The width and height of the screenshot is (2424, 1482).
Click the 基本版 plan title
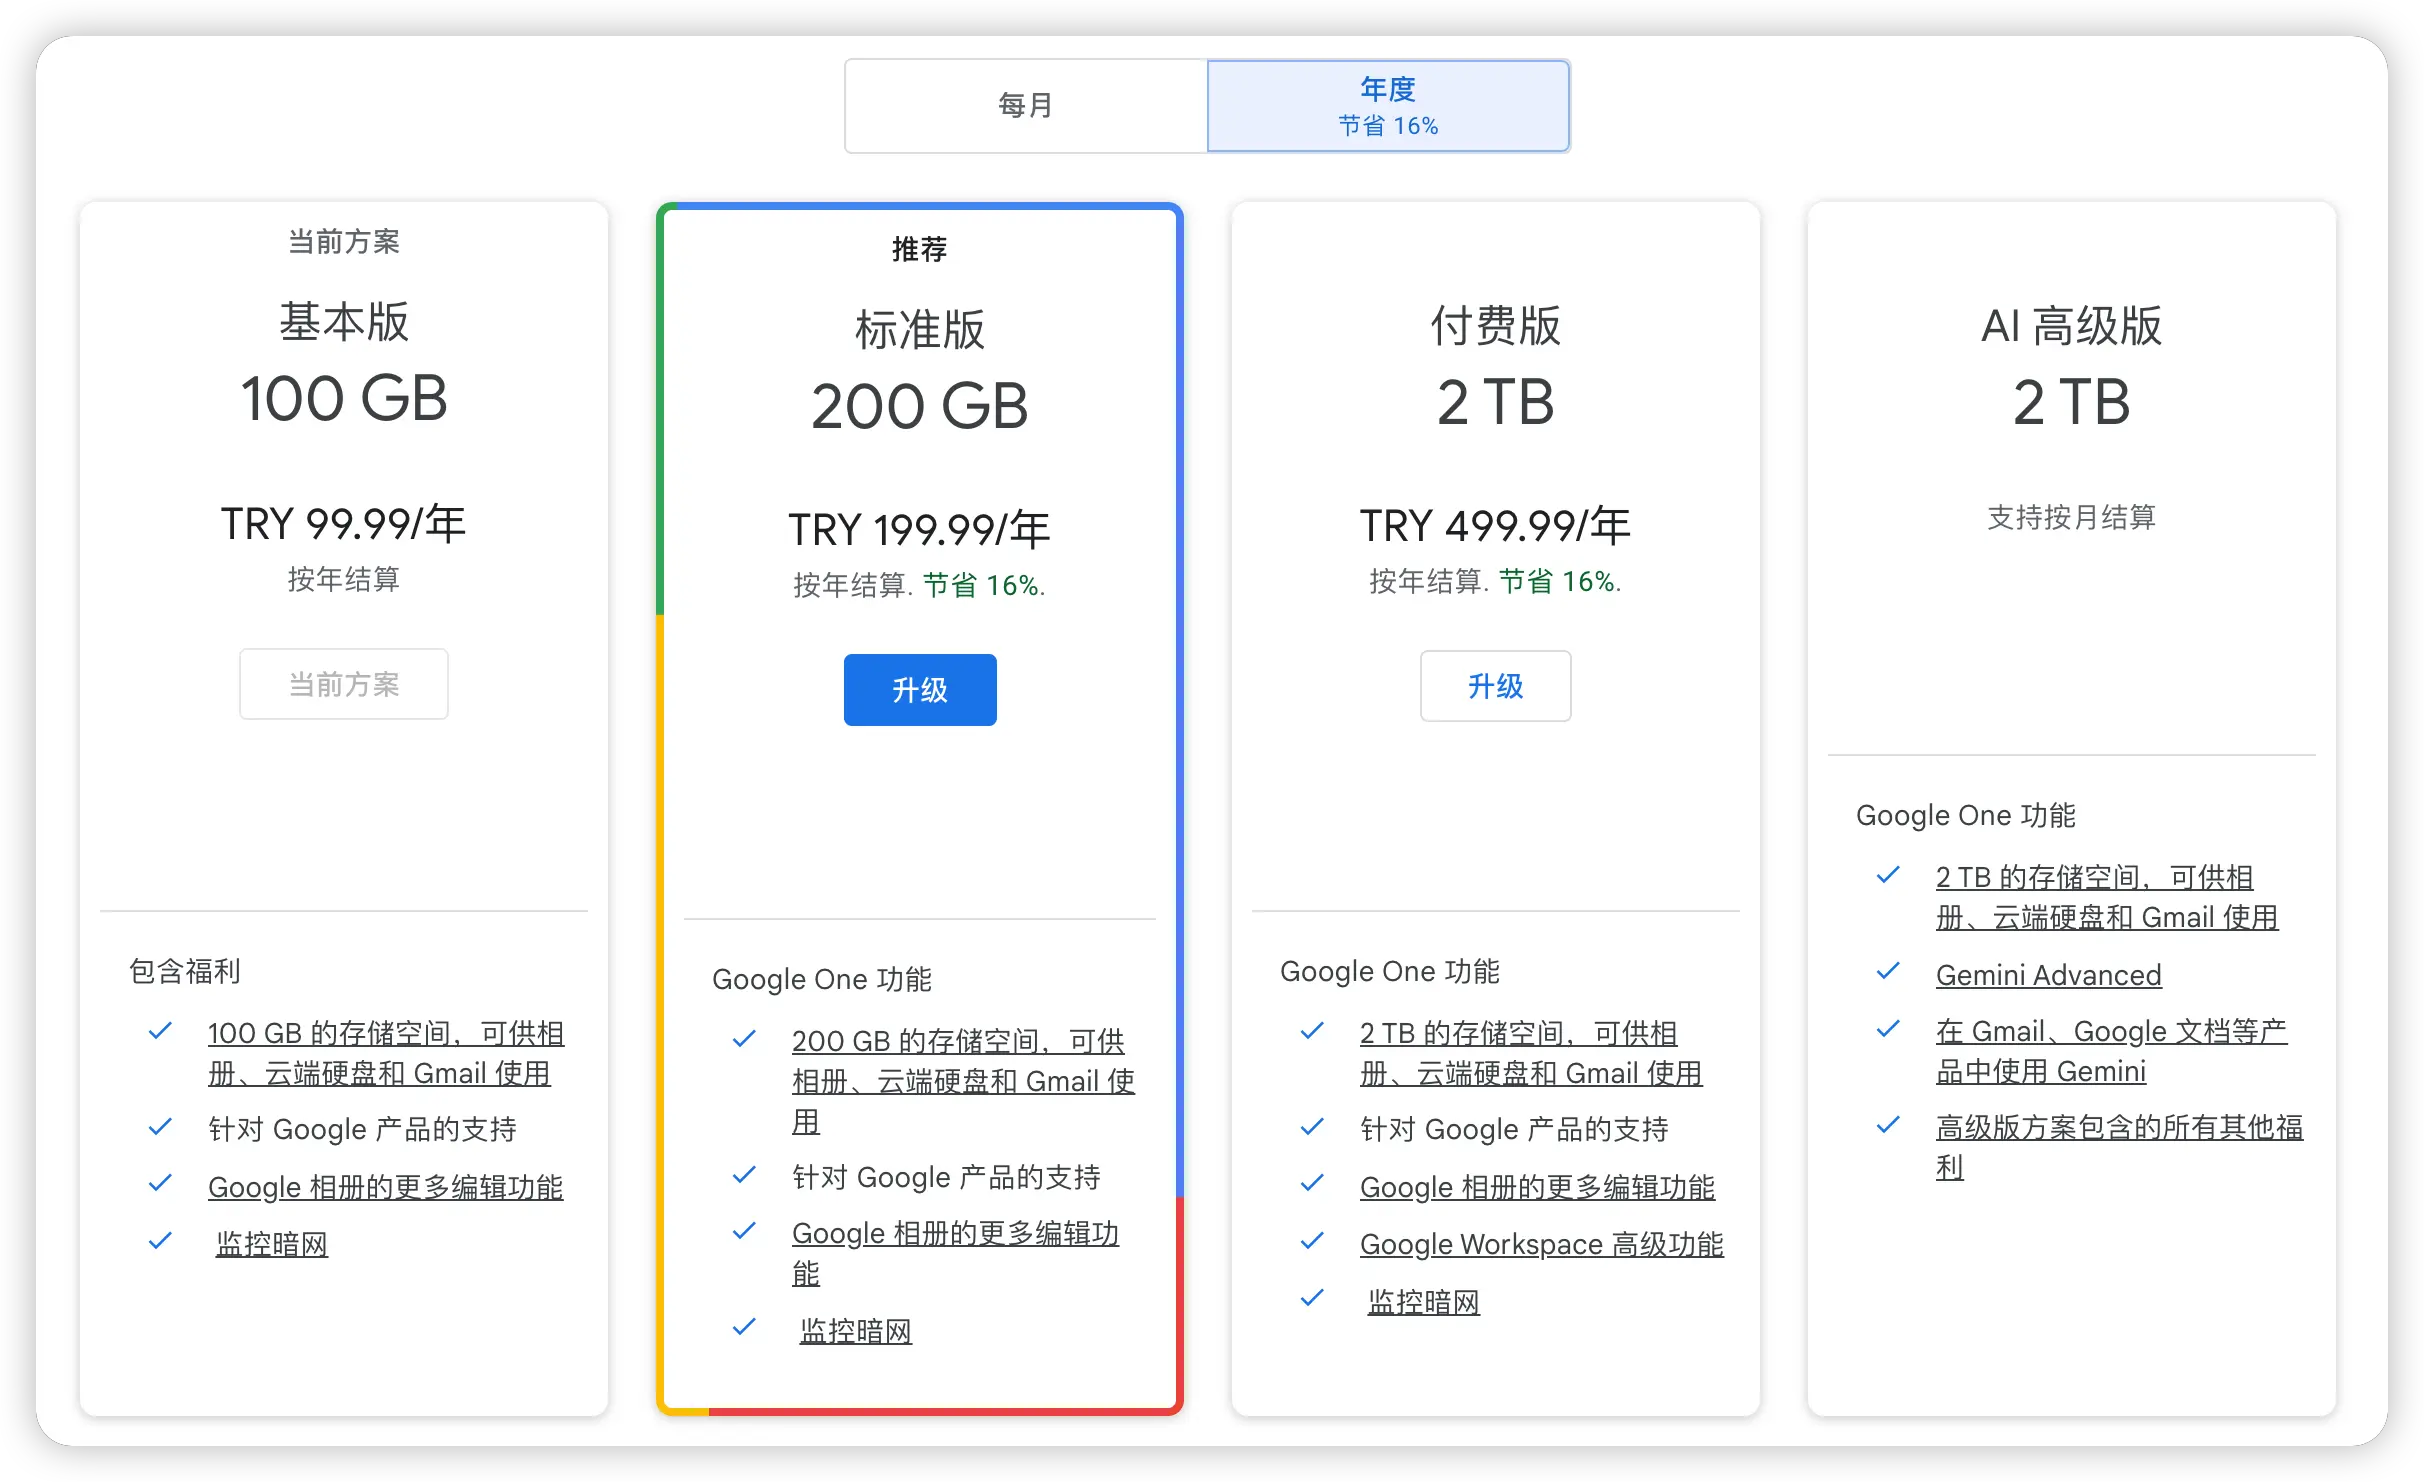[x=344, y=322]
